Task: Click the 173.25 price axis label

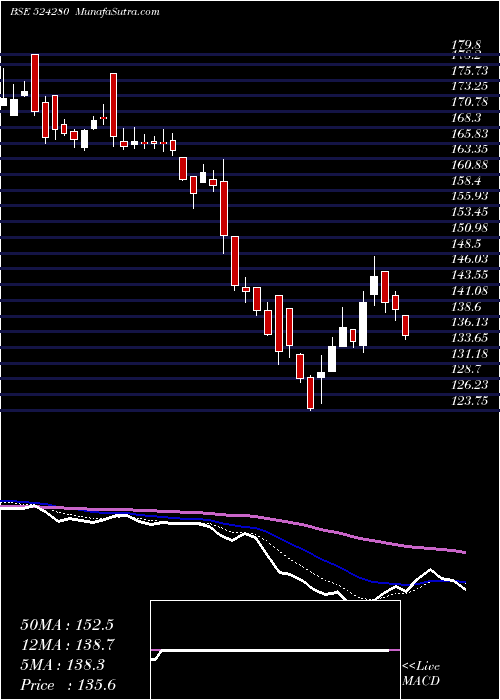Action: 470,87
